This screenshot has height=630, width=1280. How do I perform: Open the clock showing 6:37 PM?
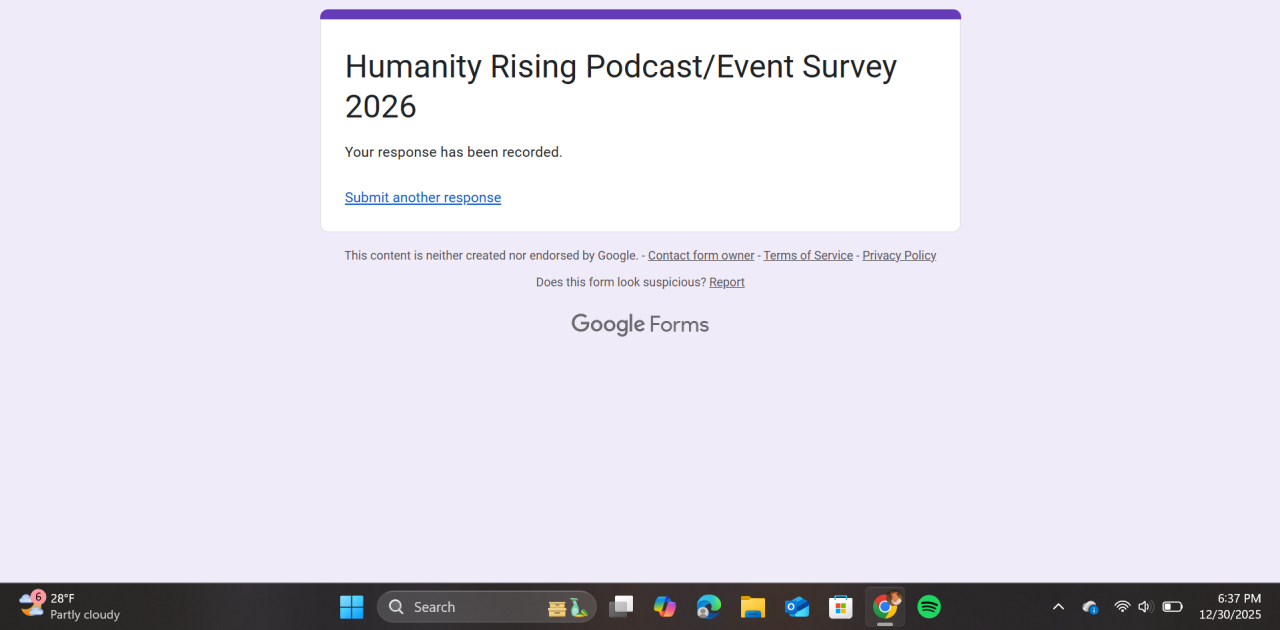[1230, 607]
